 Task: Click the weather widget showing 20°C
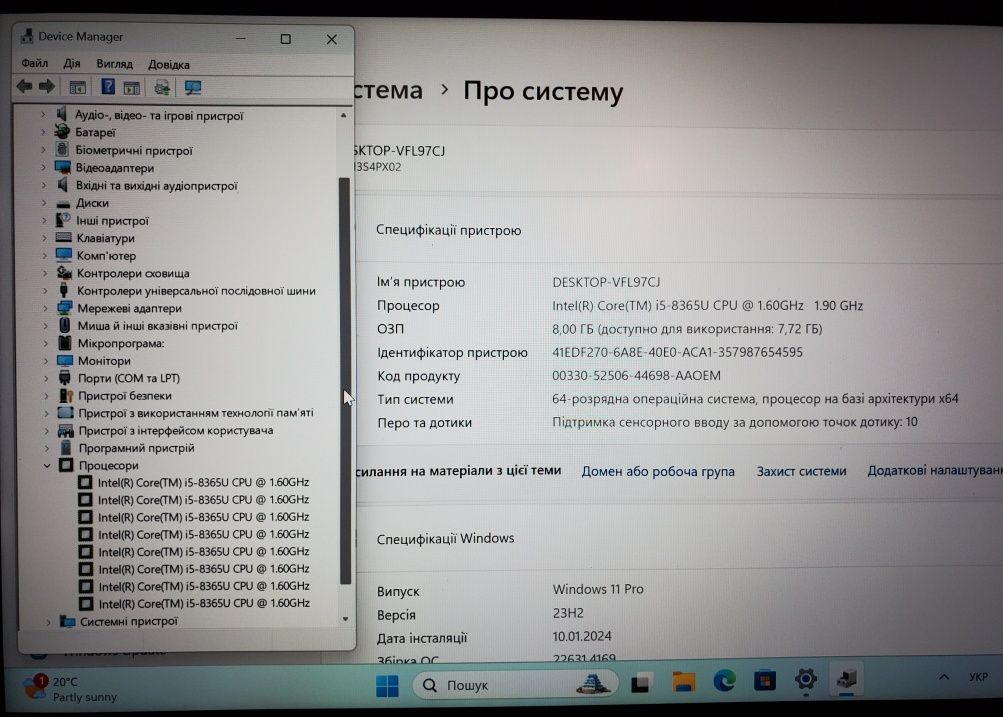click(70, 688)
